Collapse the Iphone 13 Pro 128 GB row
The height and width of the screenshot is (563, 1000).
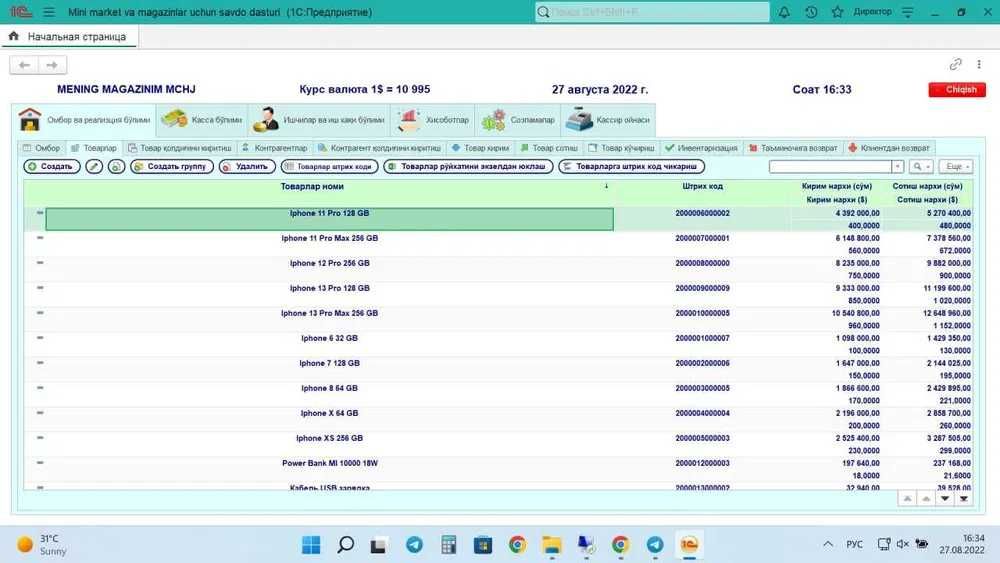tap(40, 288)
